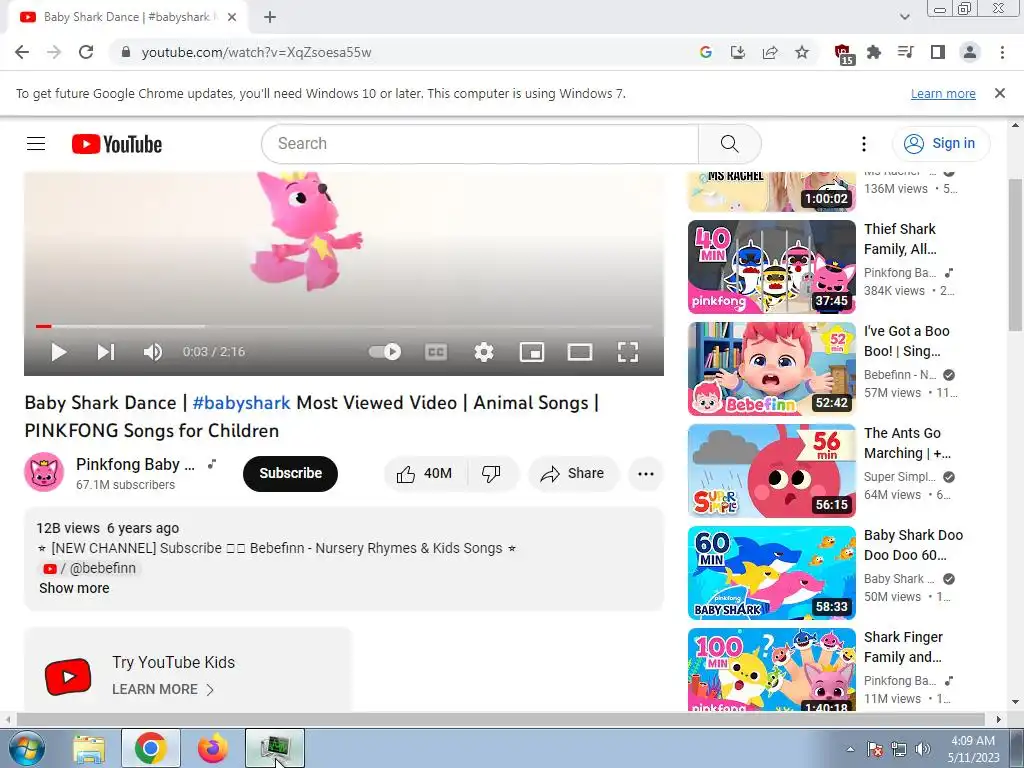Skip to the next video

click(x=106, y=352)
